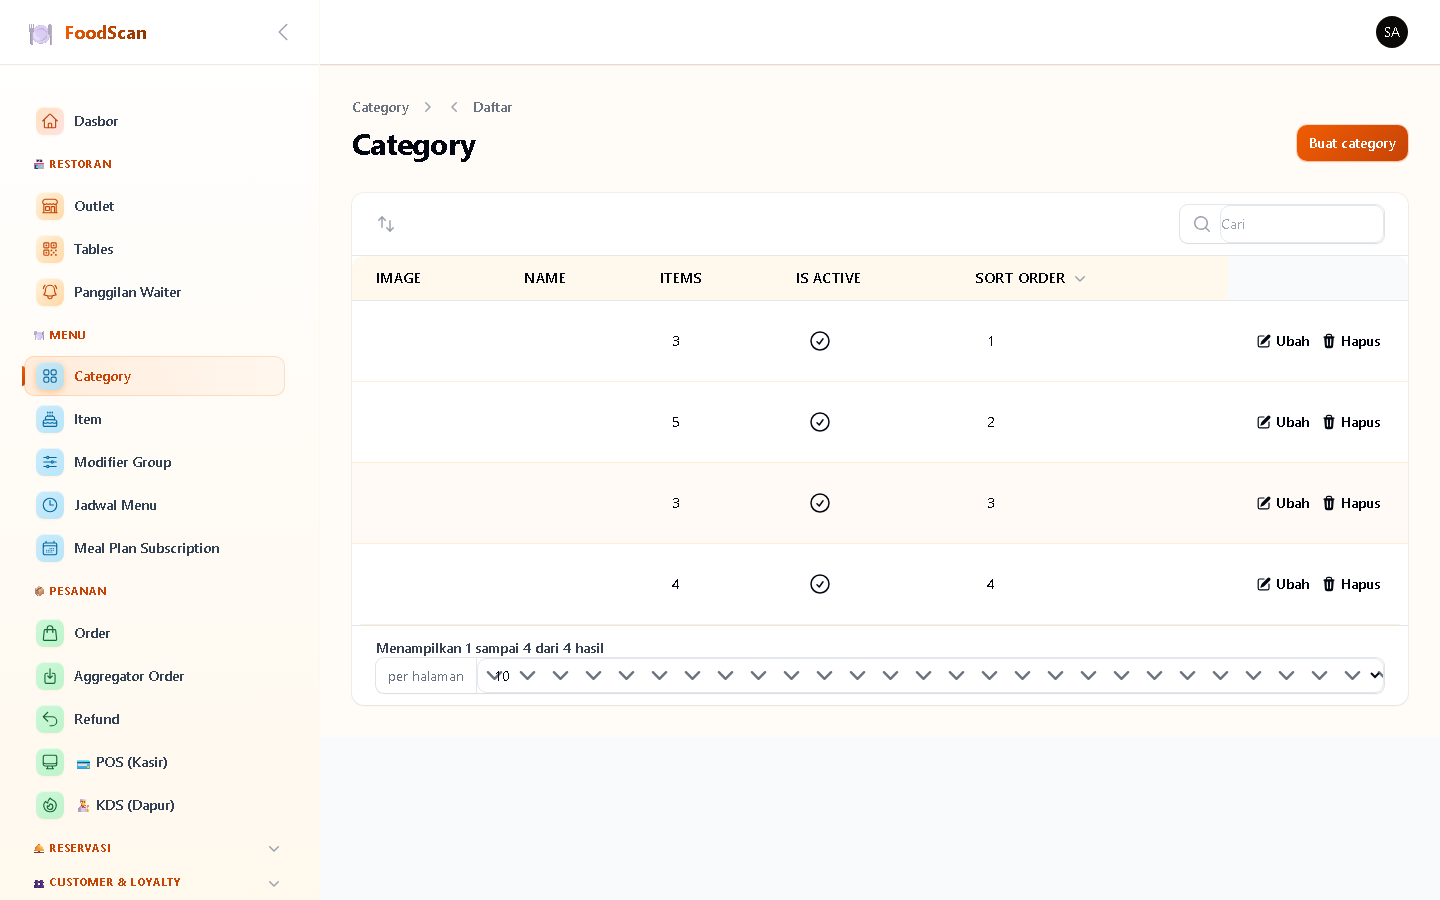Click the Panggilan Waiter bell icon
Image resolution: width=1440 pixels, height=900 pixels.
[50, 292]
